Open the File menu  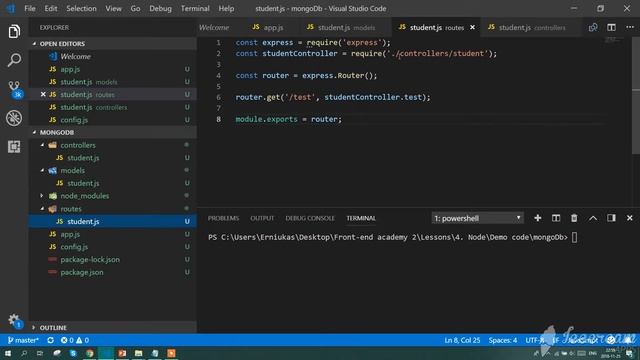pyautogui.click(x=30, y=8)
